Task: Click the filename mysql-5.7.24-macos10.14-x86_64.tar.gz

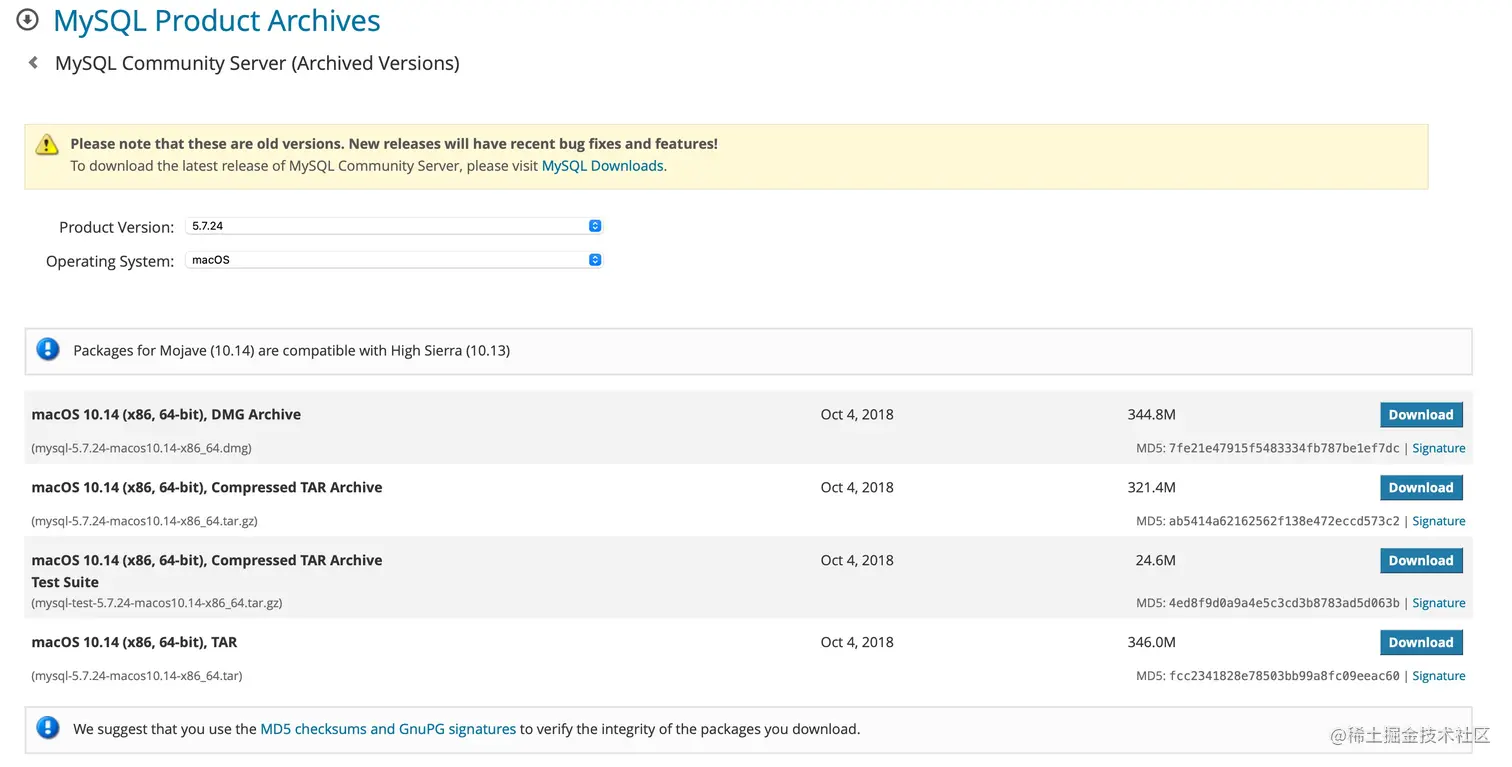Action: [144, 521]
